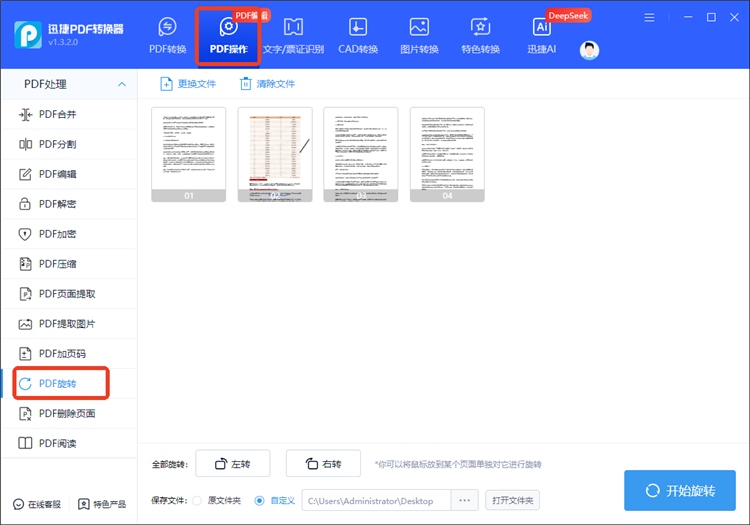This screenshot has height=525, width=750.
Task: Open the 图片转换 tab
Action: (419, 36)
